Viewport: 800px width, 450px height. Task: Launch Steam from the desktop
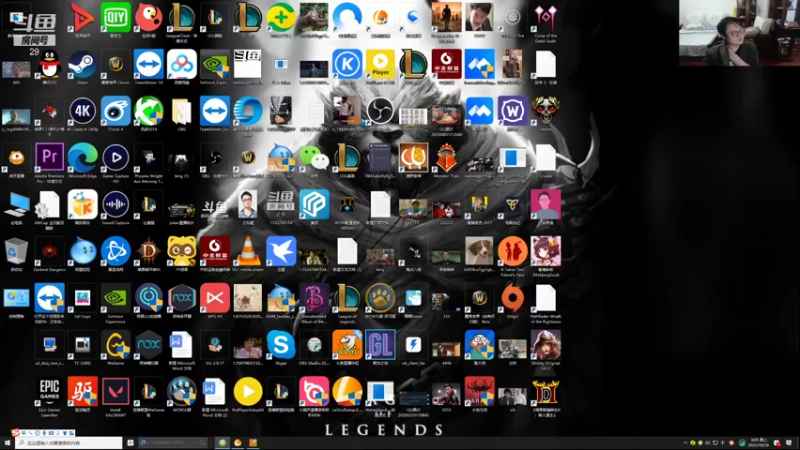[x=82, y=64]
